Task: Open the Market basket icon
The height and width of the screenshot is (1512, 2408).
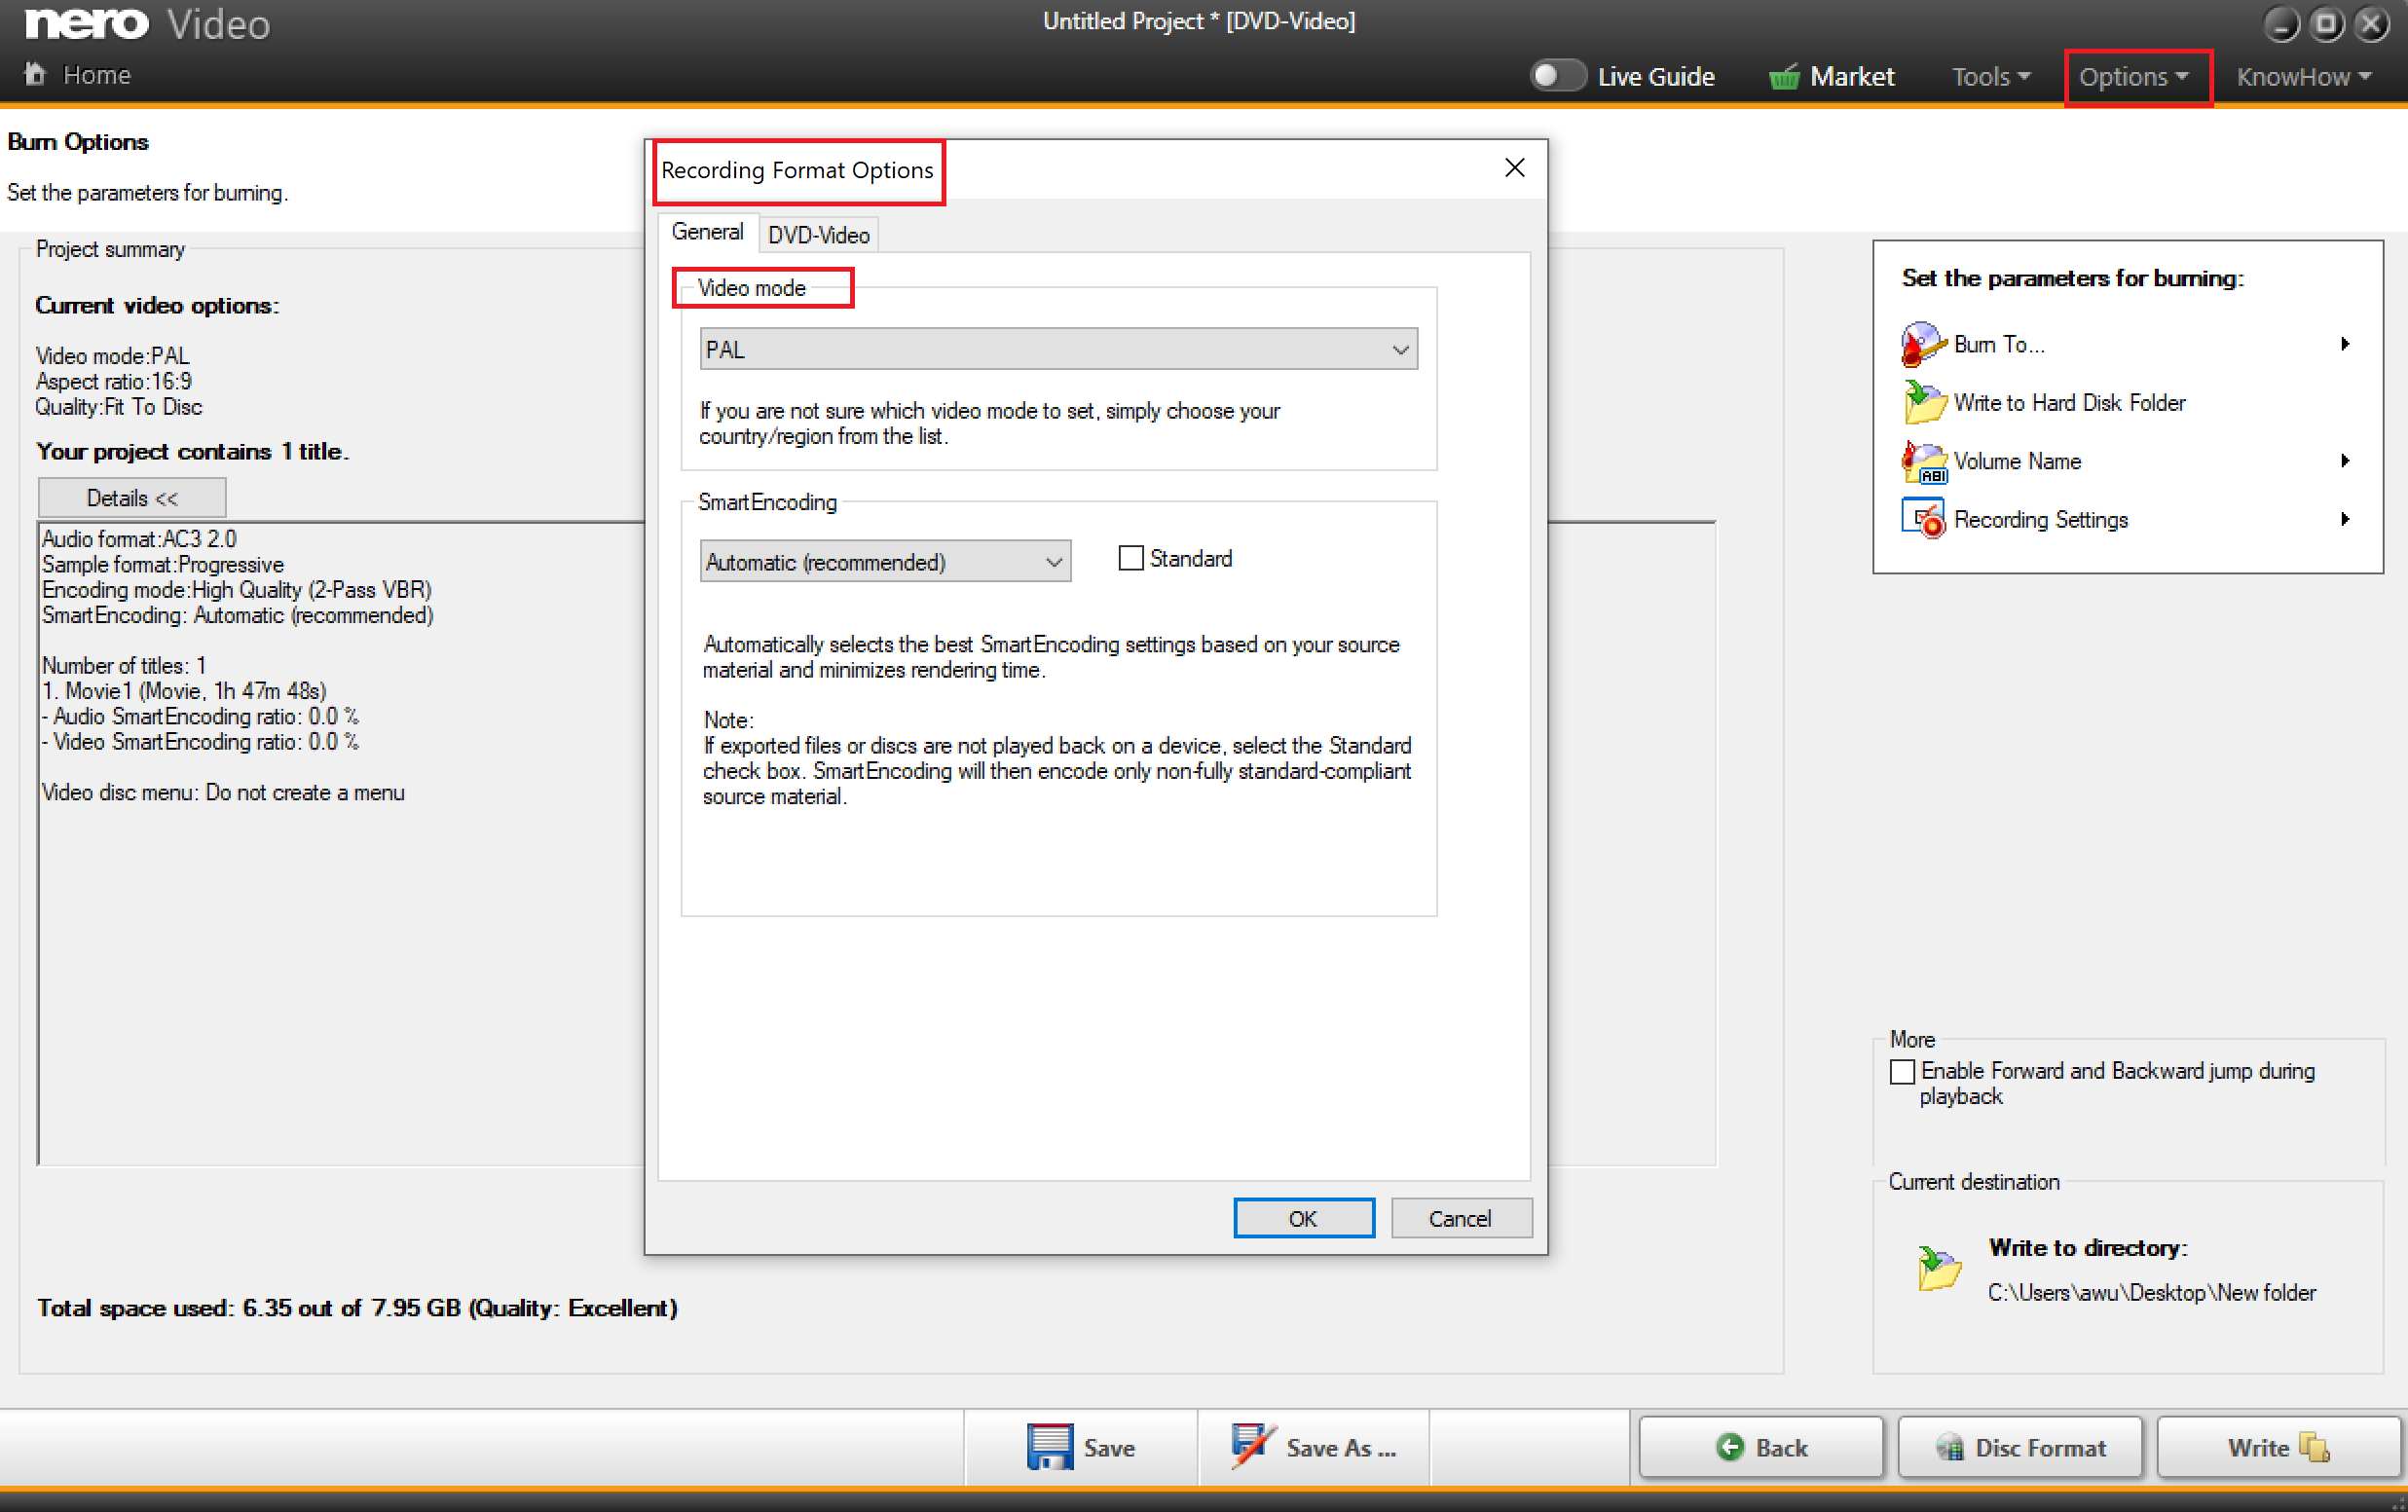Action: [1784, 77]
